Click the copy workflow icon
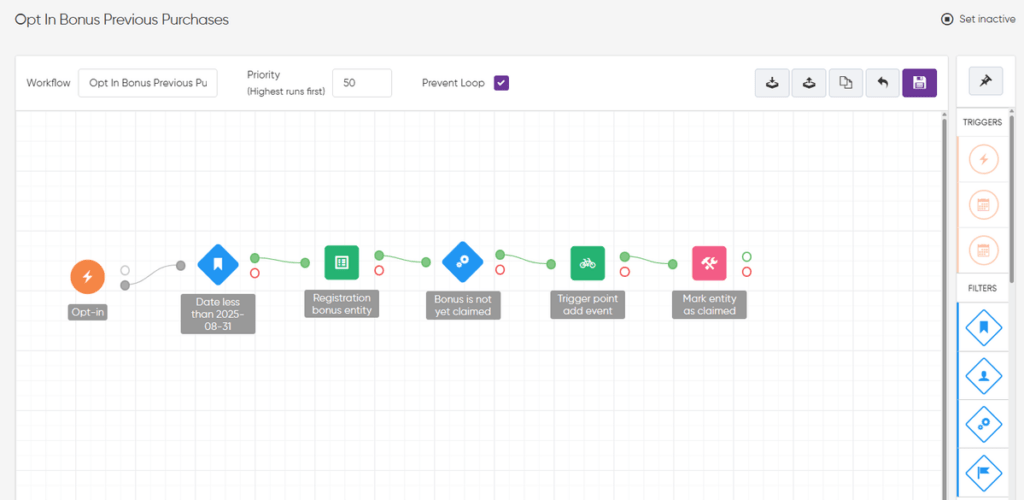The image size is (1024, 500). pyautogui.click(x=846, y=83)
